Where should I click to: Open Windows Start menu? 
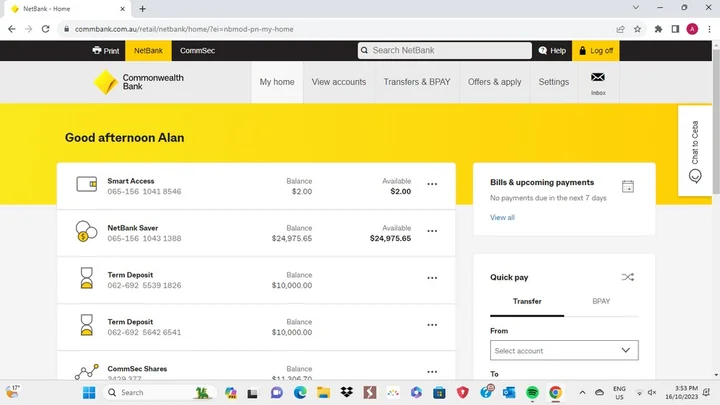89,393
